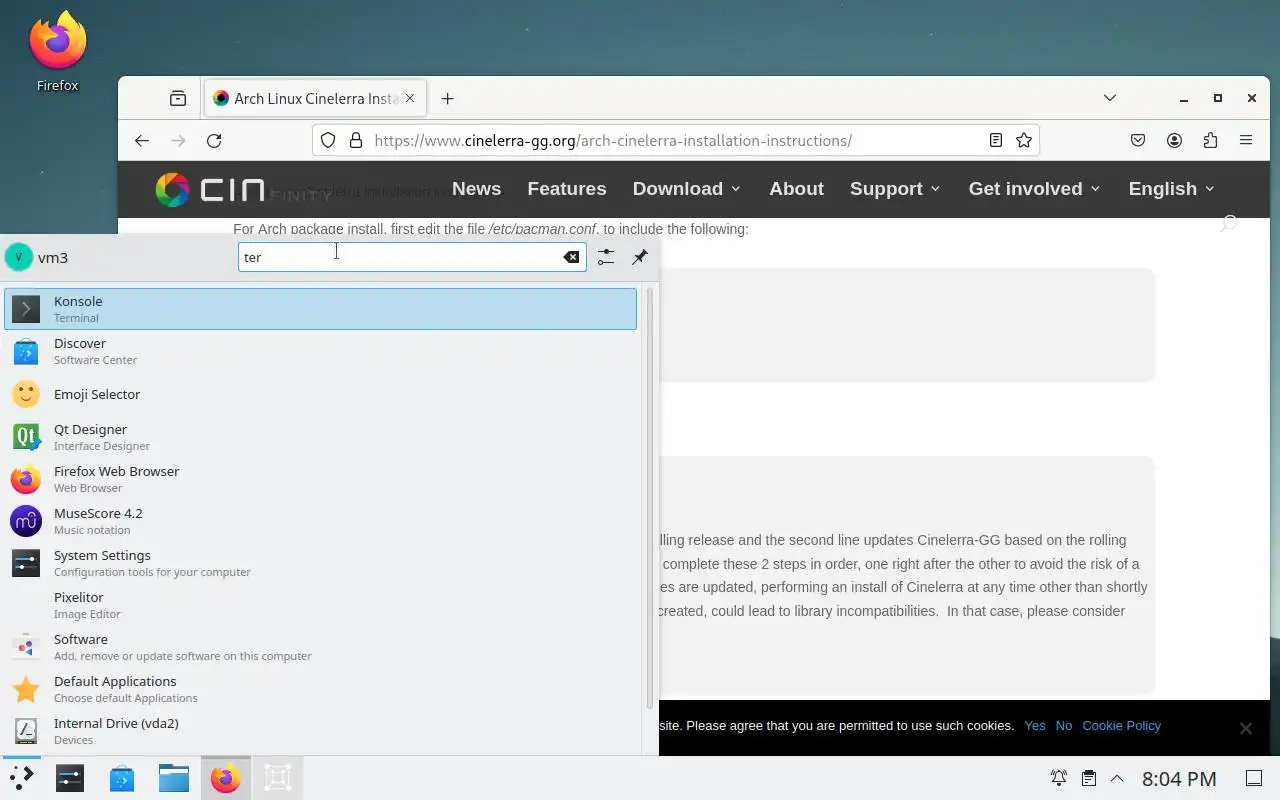Viewport: 1280px width, 800px height.
Task: Switch to Firefox in the taskbar
Action: click(226, 778)
